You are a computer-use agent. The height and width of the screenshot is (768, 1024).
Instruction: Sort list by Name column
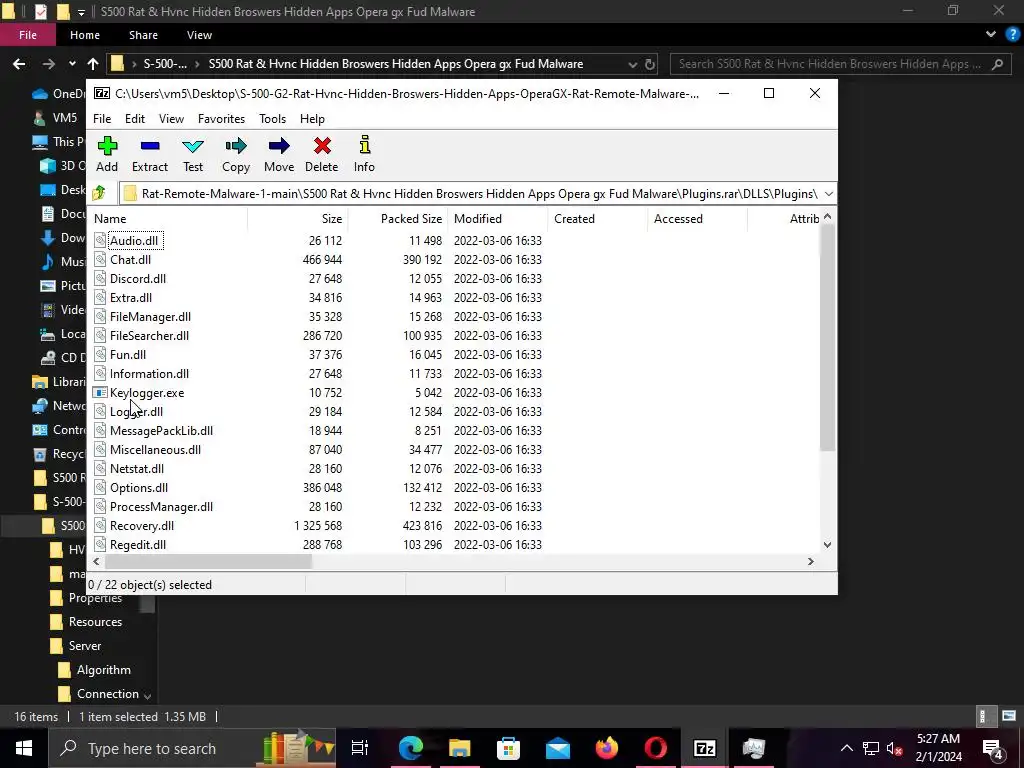(x=168, y=219)
